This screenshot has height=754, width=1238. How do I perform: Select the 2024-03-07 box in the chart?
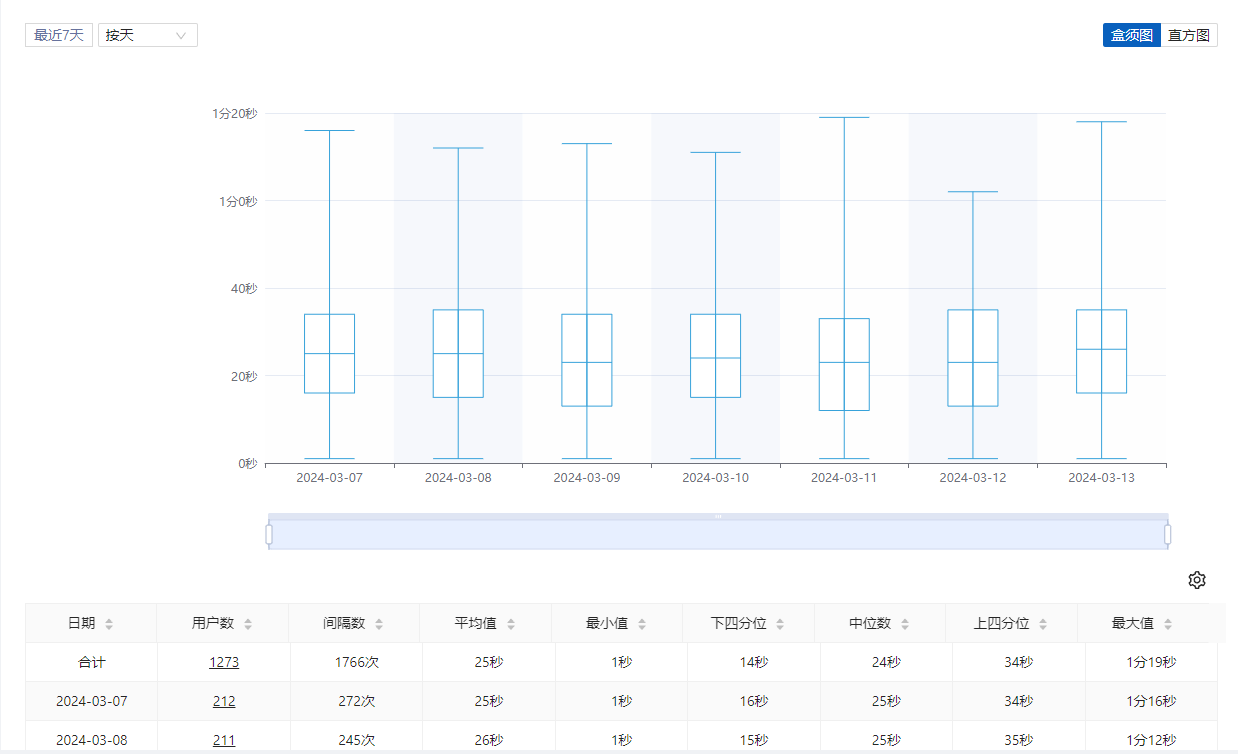coord(329,353)
